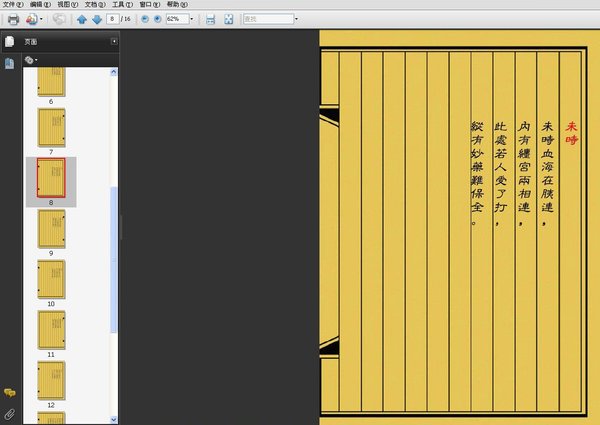Click the red 未時 heading in the document
This screenshot has width=600, height=425.
(x=571, y=133)
